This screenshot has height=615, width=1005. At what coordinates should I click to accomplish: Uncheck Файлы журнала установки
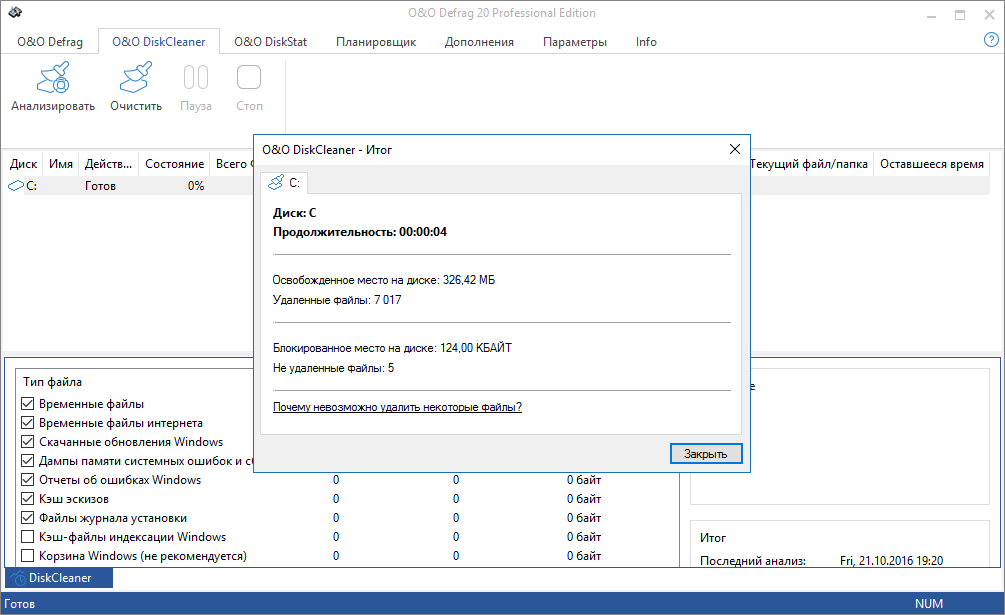point(28,518)
